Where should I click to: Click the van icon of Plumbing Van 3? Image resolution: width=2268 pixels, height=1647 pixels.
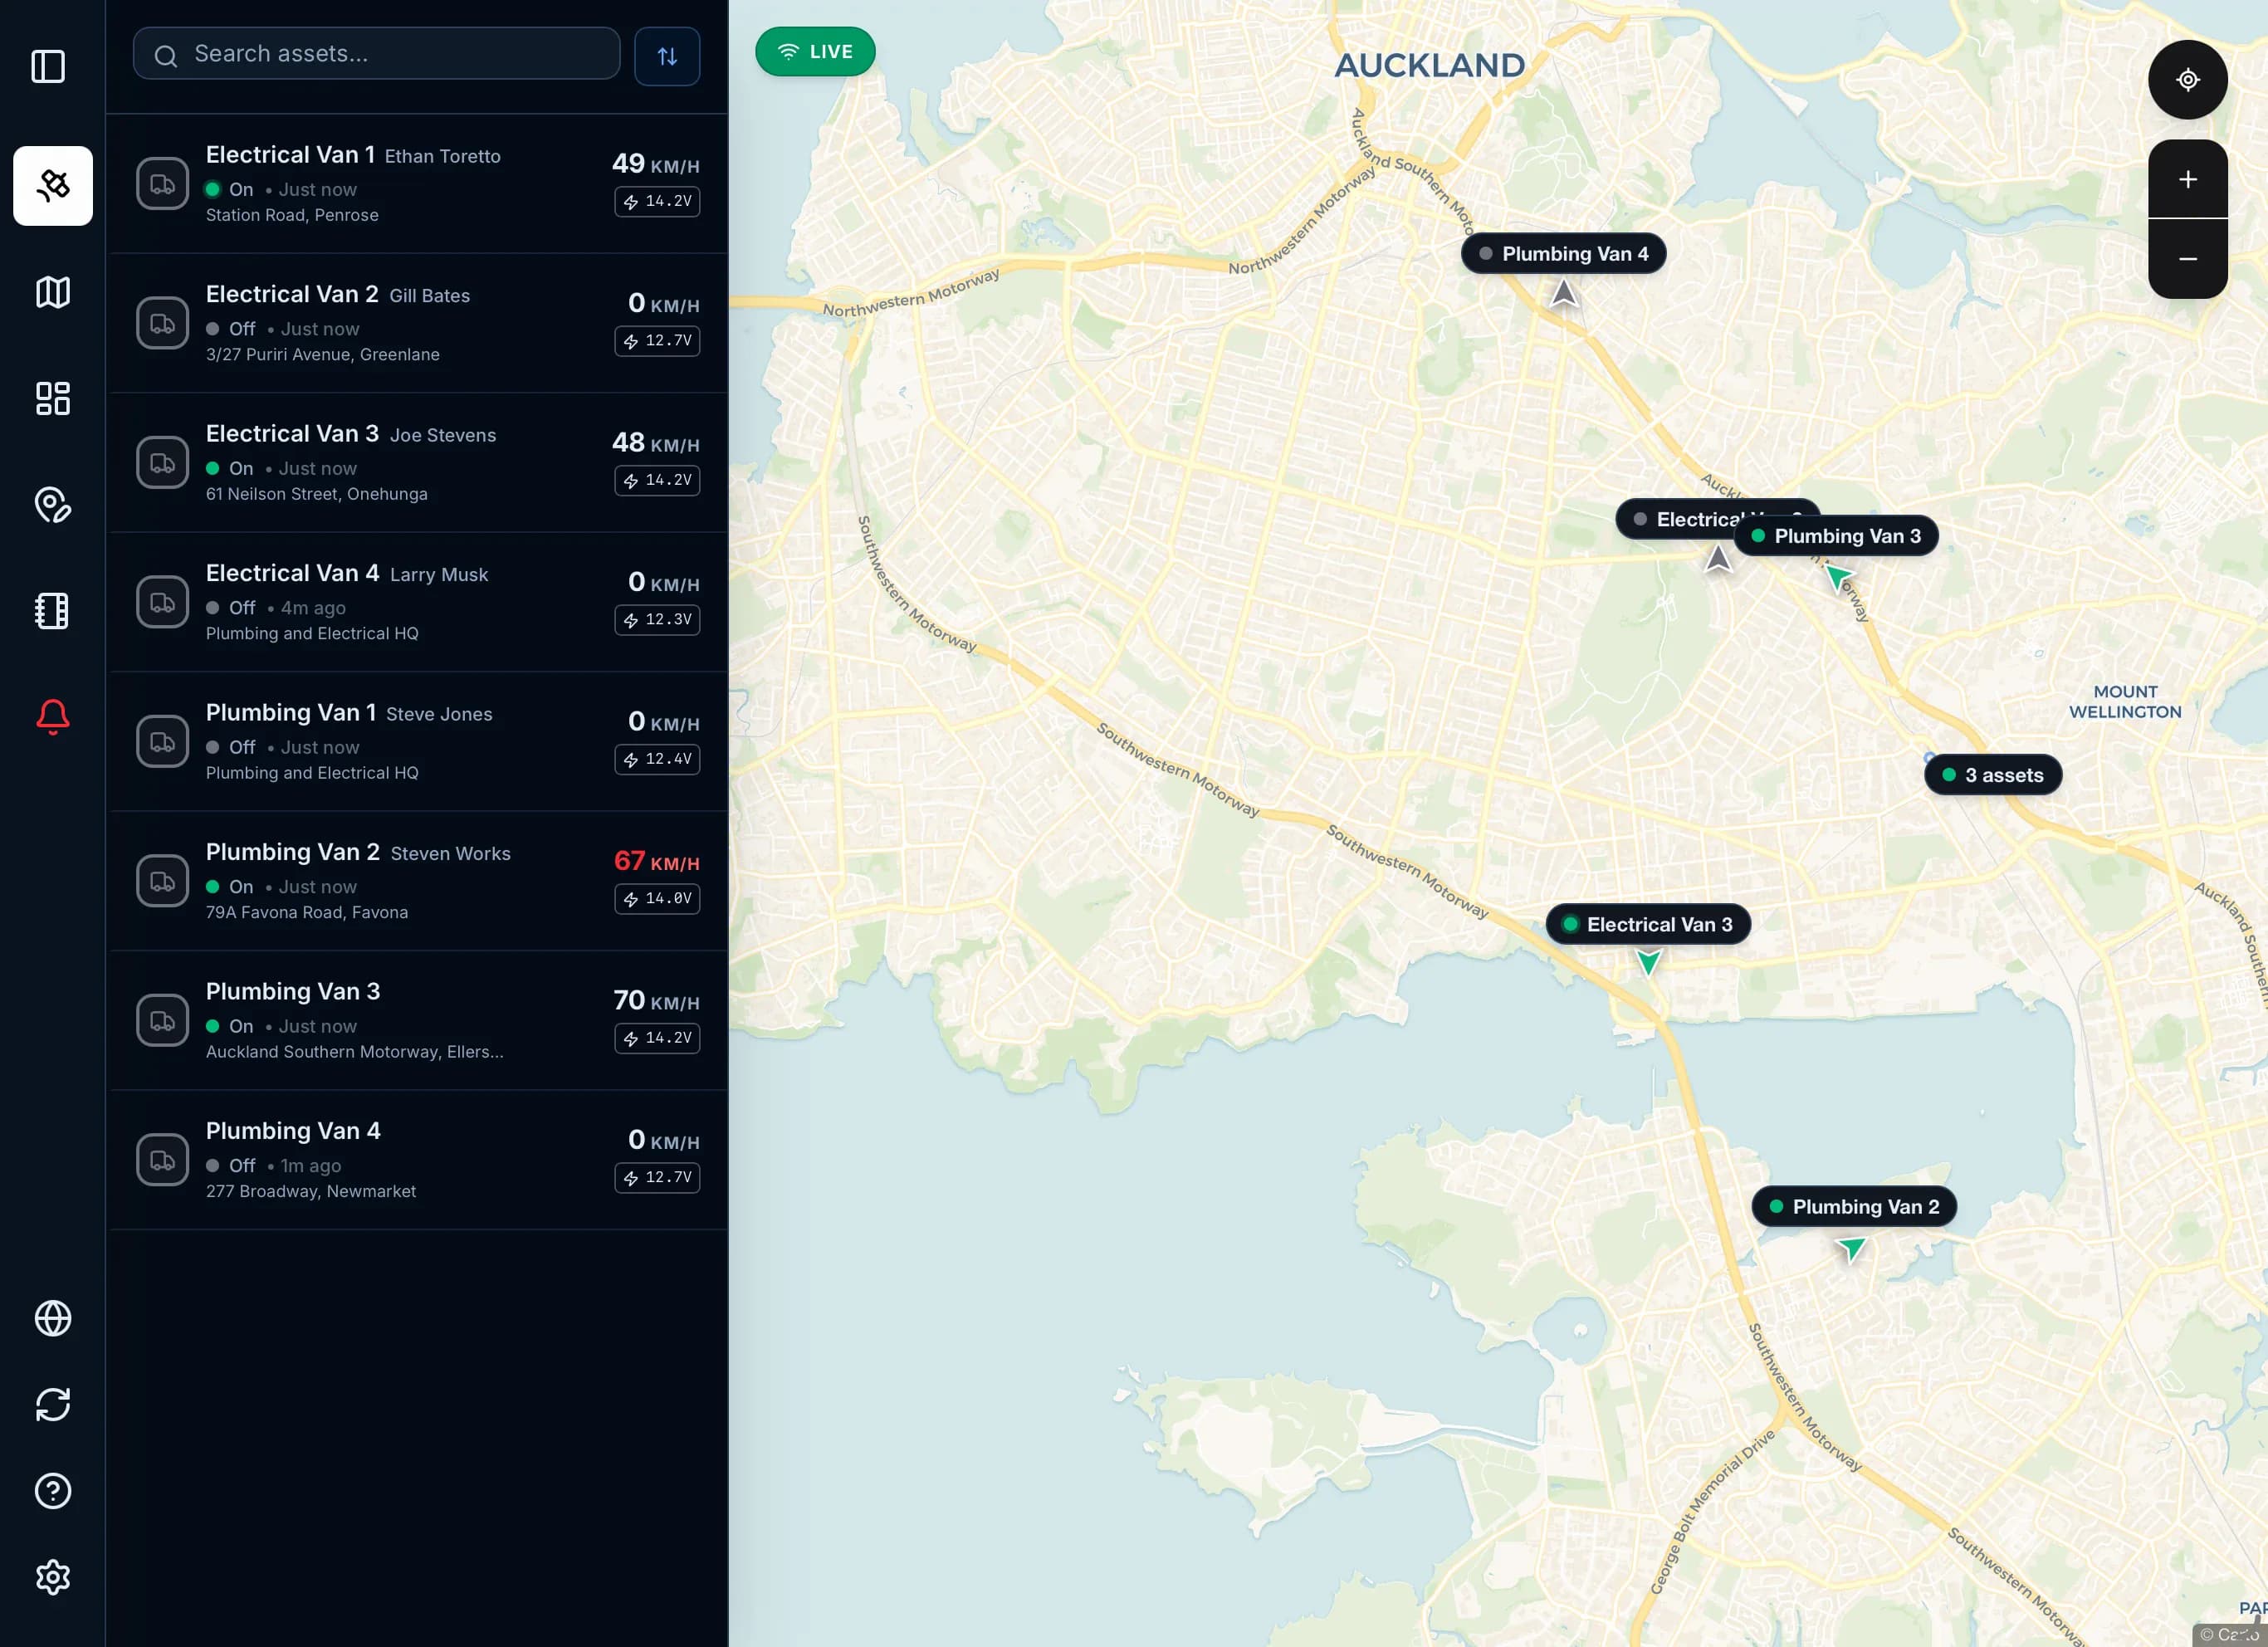point(162,1020)
